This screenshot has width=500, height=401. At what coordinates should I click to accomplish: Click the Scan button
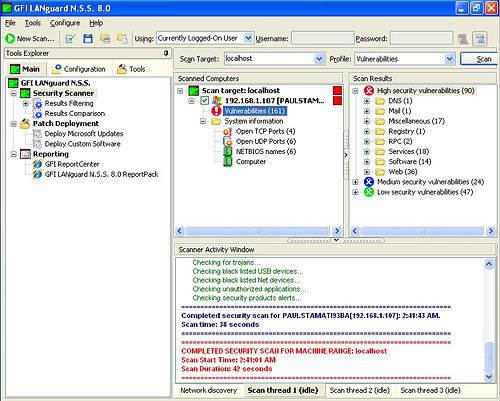[x=479, y=59]
